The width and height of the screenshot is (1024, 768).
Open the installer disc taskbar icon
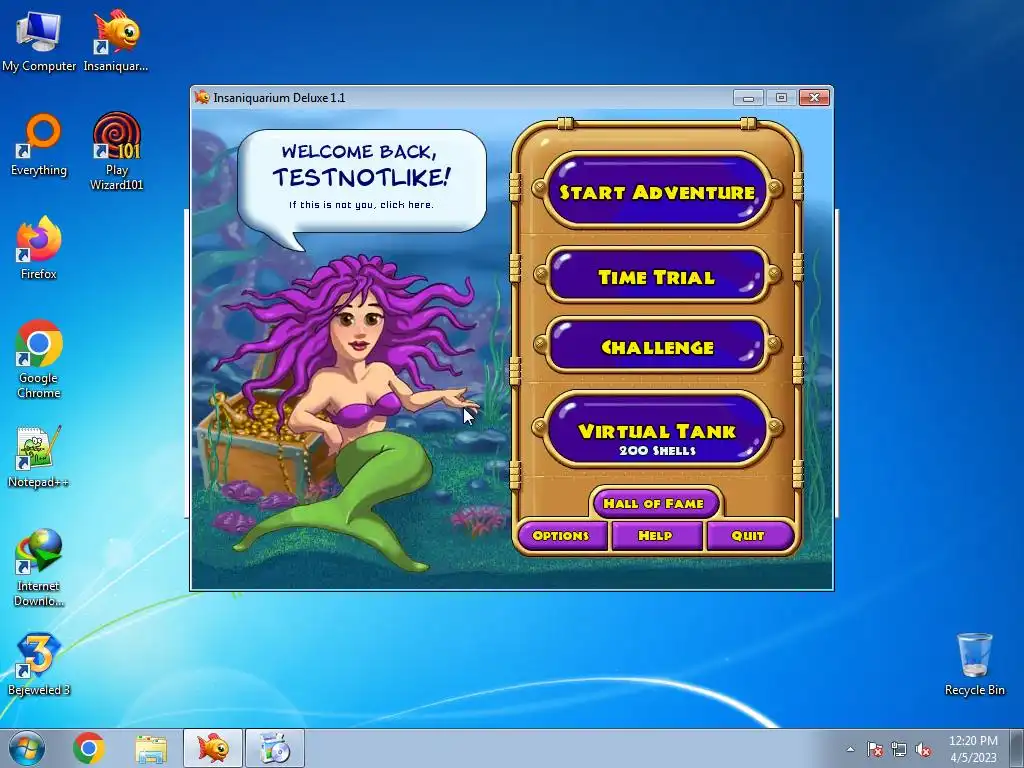[x=275, y=748]
